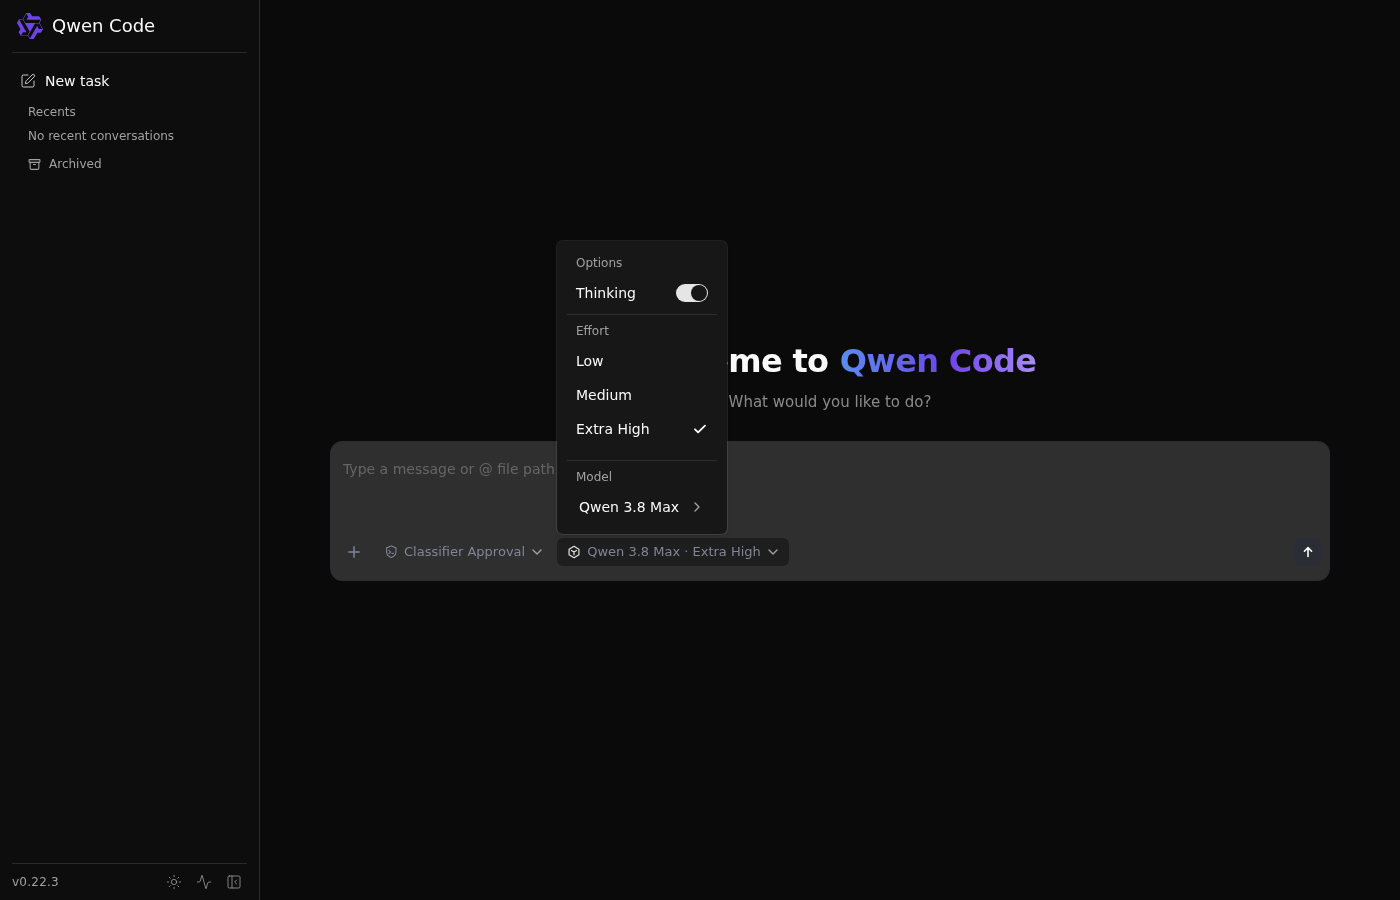Select Medium effort level
1400x900 pixels.
pos(642,395)
